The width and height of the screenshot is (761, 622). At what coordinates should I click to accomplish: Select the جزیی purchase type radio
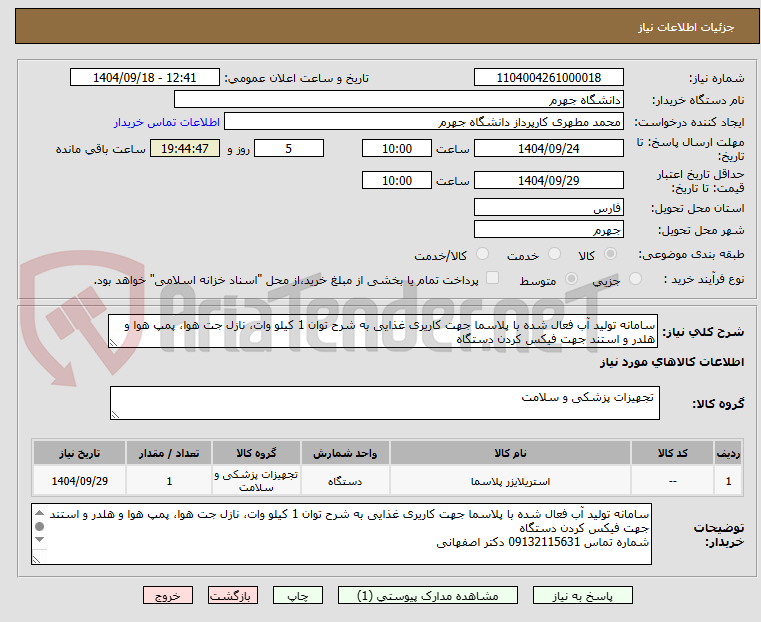(635, 278)
